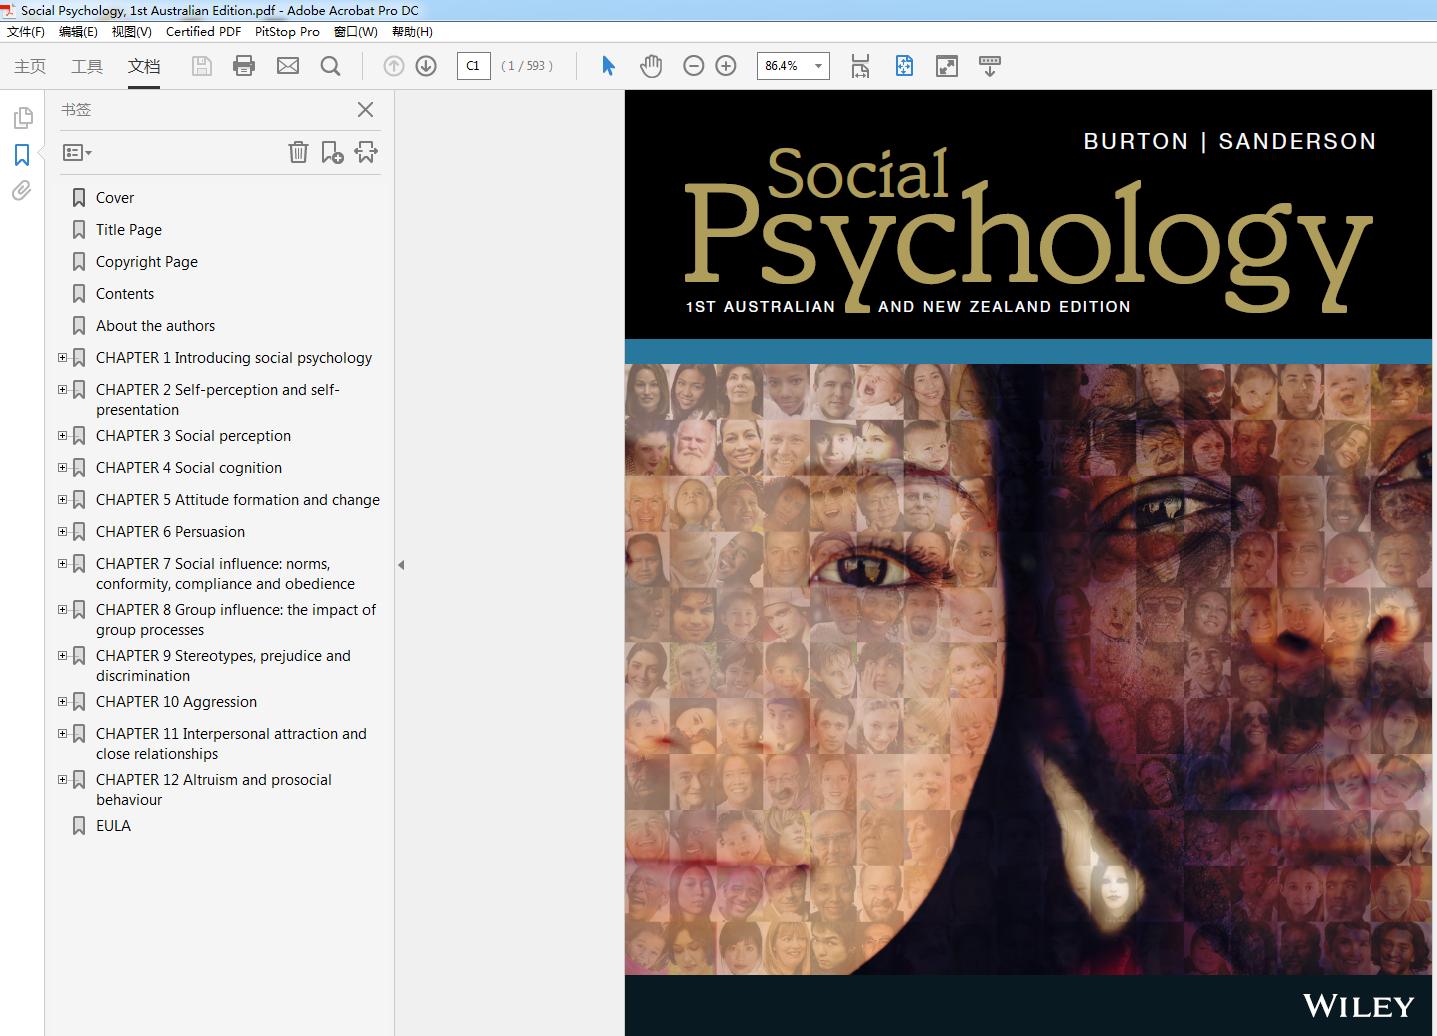Click the page number input field
Image resolution: width=1437 pixels, height=1036 pixels.
tap(473, 66)
